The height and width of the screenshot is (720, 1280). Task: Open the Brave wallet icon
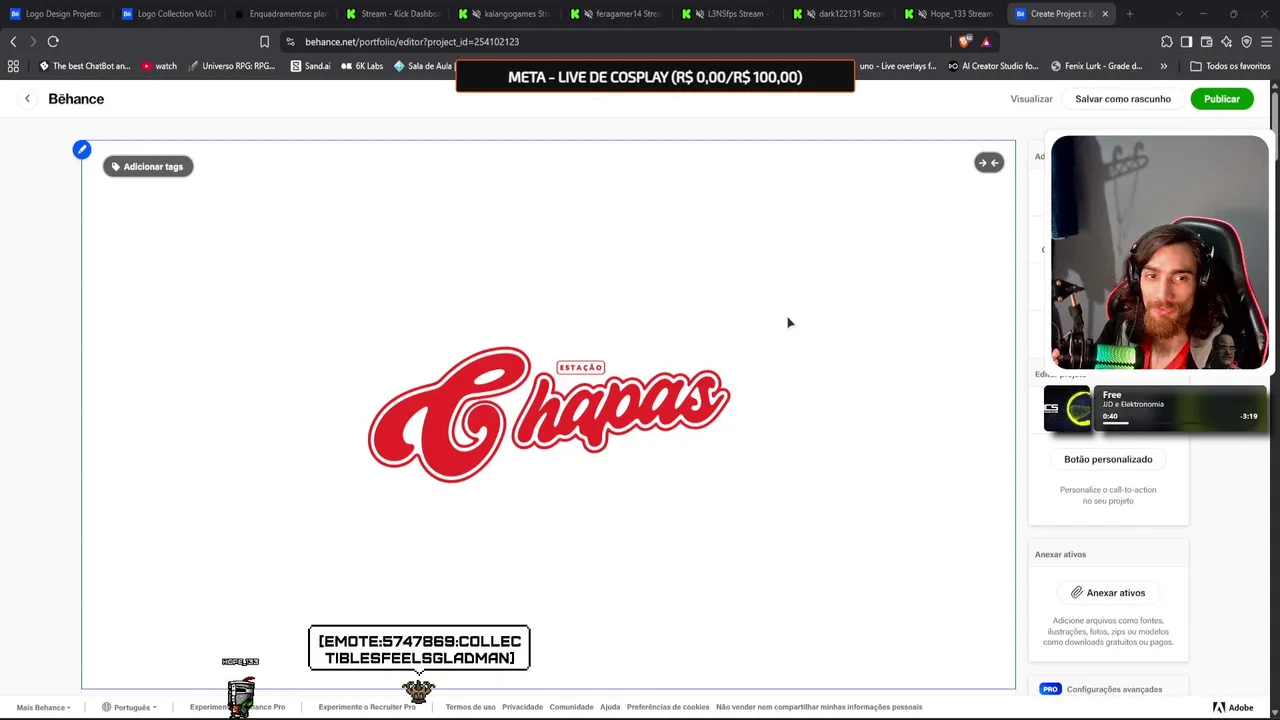(x=1206, y=42)
